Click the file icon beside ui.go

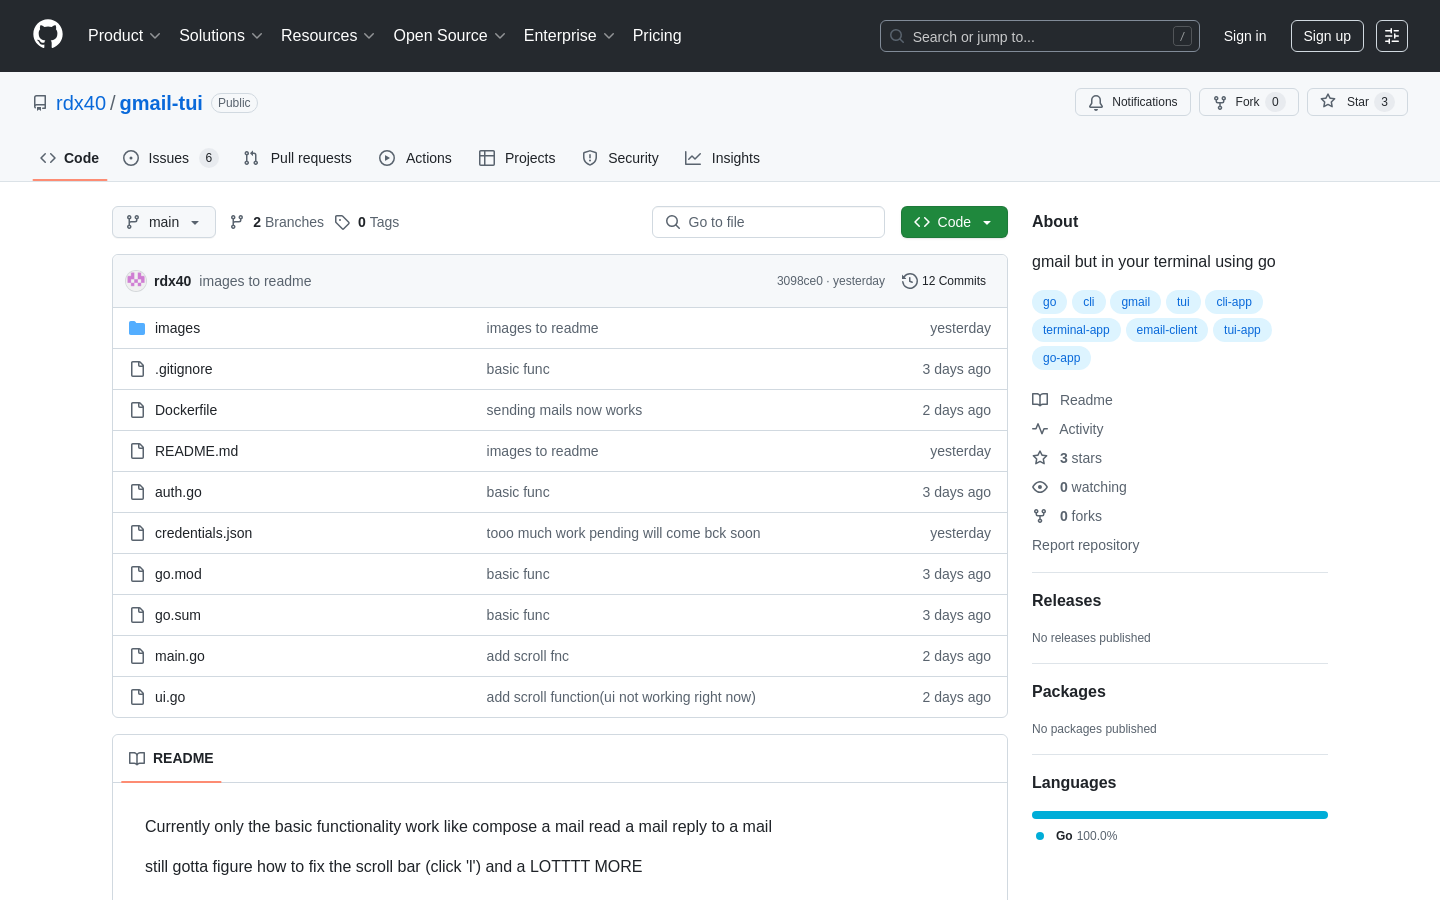coord(137,697)
